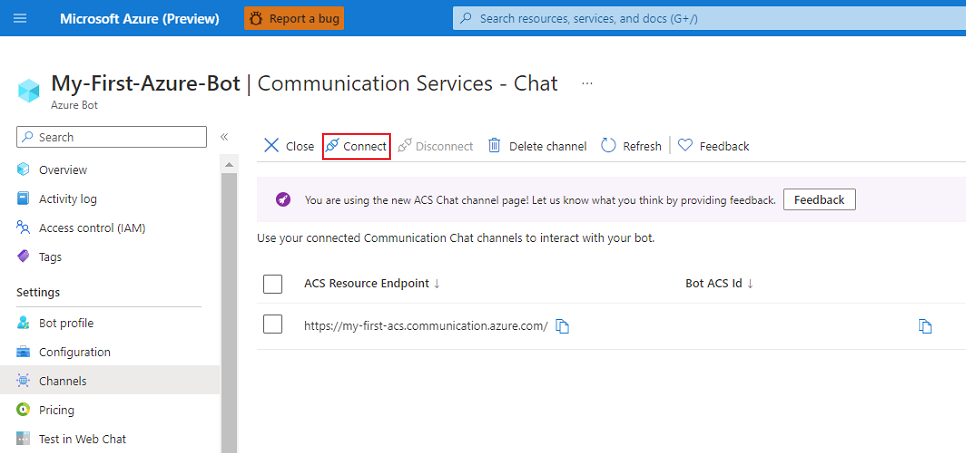Sort by Bot ACS Id column
Viewport: 966px width, 453px height.
click(720, 284)
